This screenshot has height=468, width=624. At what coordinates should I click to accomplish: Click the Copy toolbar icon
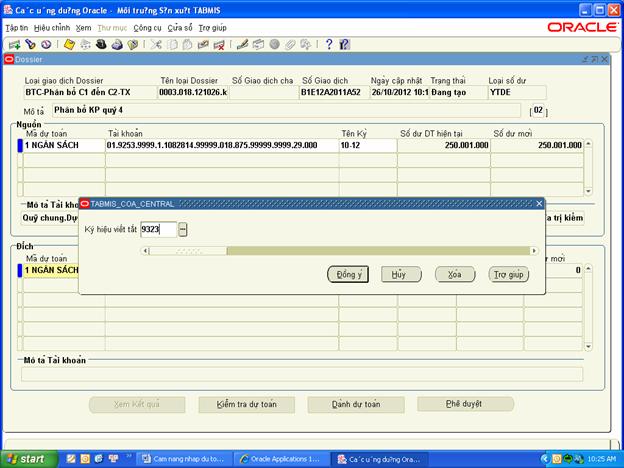[x=172, y=45]
